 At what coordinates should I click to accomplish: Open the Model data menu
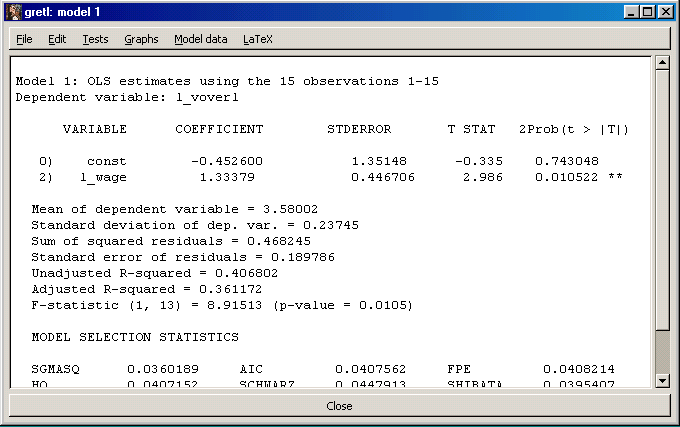[200, 40]
